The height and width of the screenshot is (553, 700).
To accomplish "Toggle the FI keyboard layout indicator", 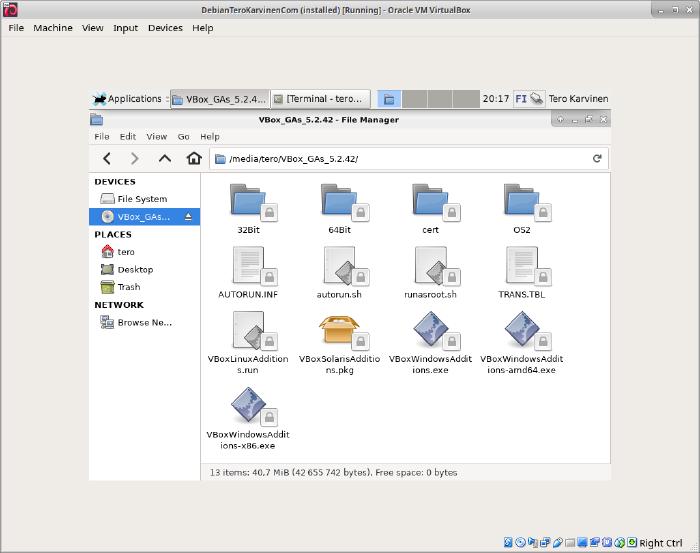I will pyautogui.click(x=521, y=99).
